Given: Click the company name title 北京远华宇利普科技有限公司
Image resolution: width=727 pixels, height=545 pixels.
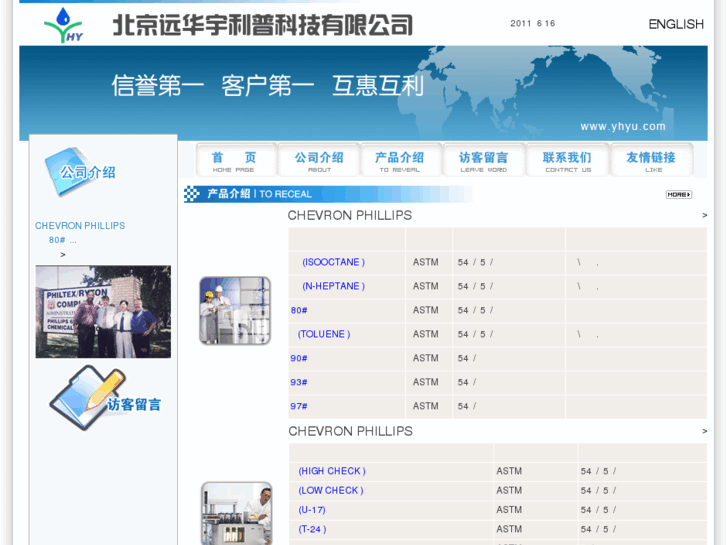Looking at the screenshot, I should 262,25.
